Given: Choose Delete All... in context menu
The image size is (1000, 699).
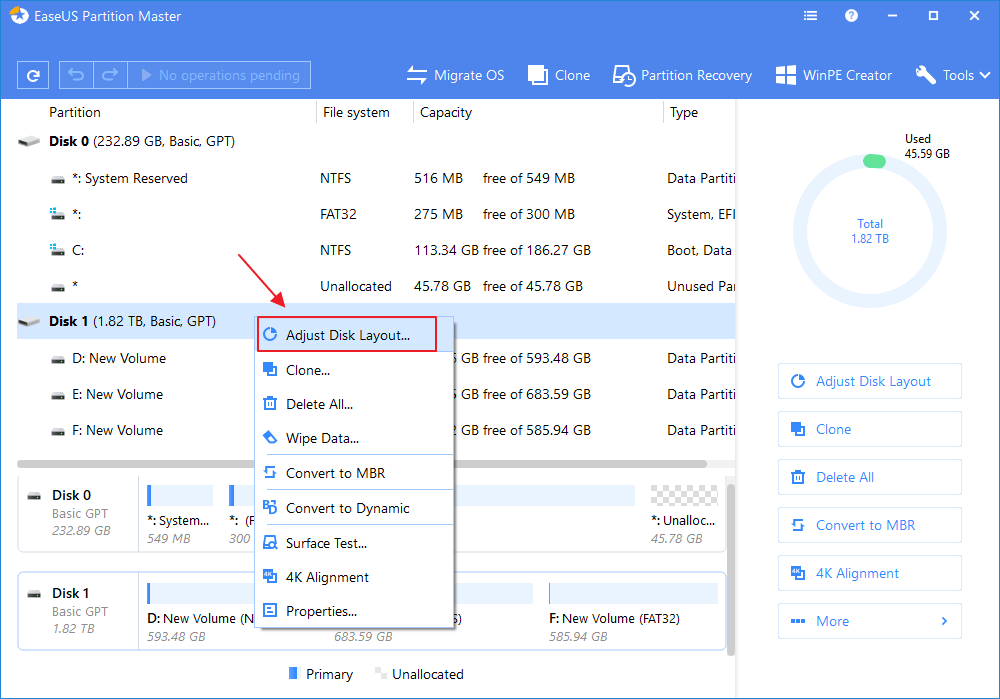Looking at the screenshot, I should click(x=355, y=404).
